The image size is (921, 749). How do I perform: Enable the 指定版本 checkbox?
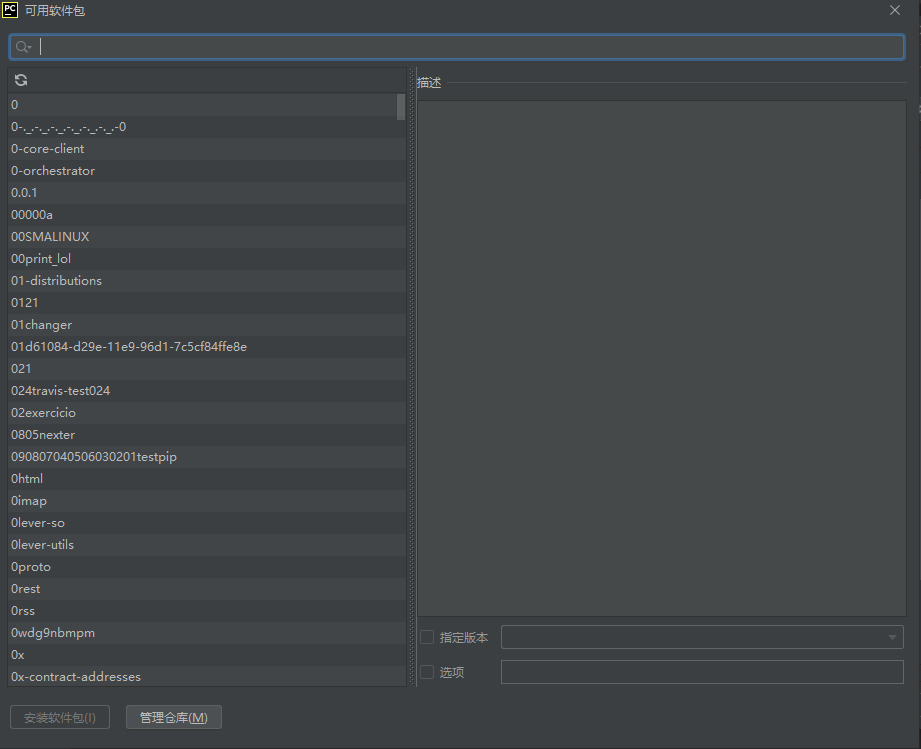coord(427,637)
